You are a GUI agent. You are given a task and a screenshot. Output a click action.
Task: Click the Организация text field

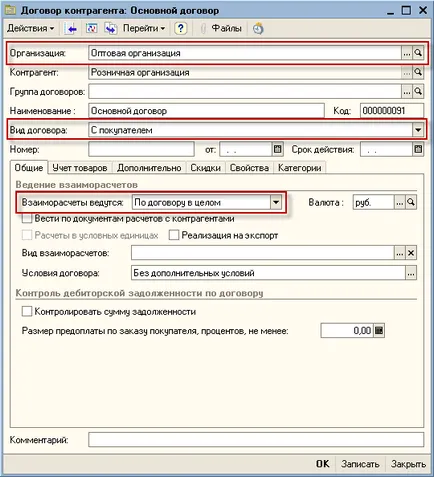245,53
